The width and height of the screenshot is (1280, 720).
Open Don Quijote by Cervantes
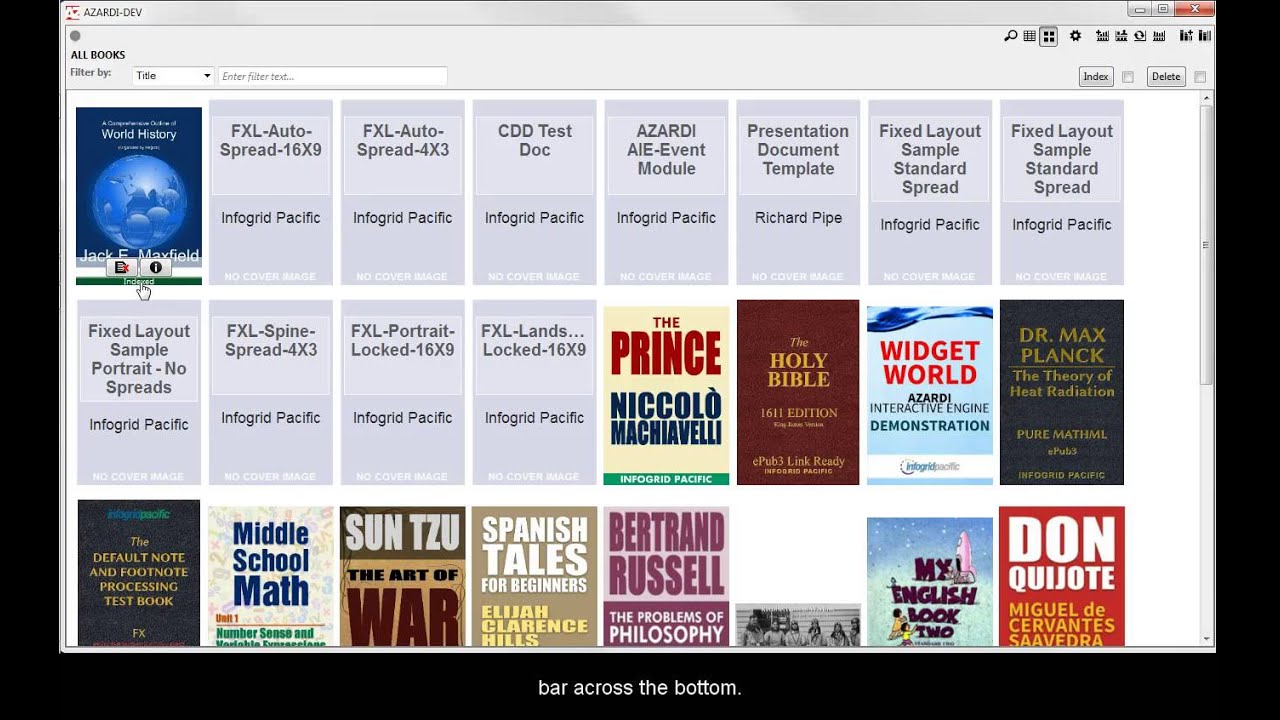point(1062,576)
